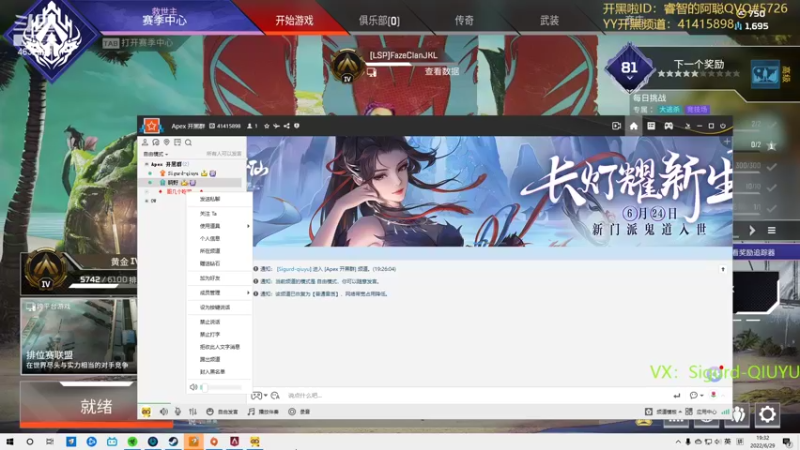Open 赛季中心 season center in Apex

(x=164, y=20)
